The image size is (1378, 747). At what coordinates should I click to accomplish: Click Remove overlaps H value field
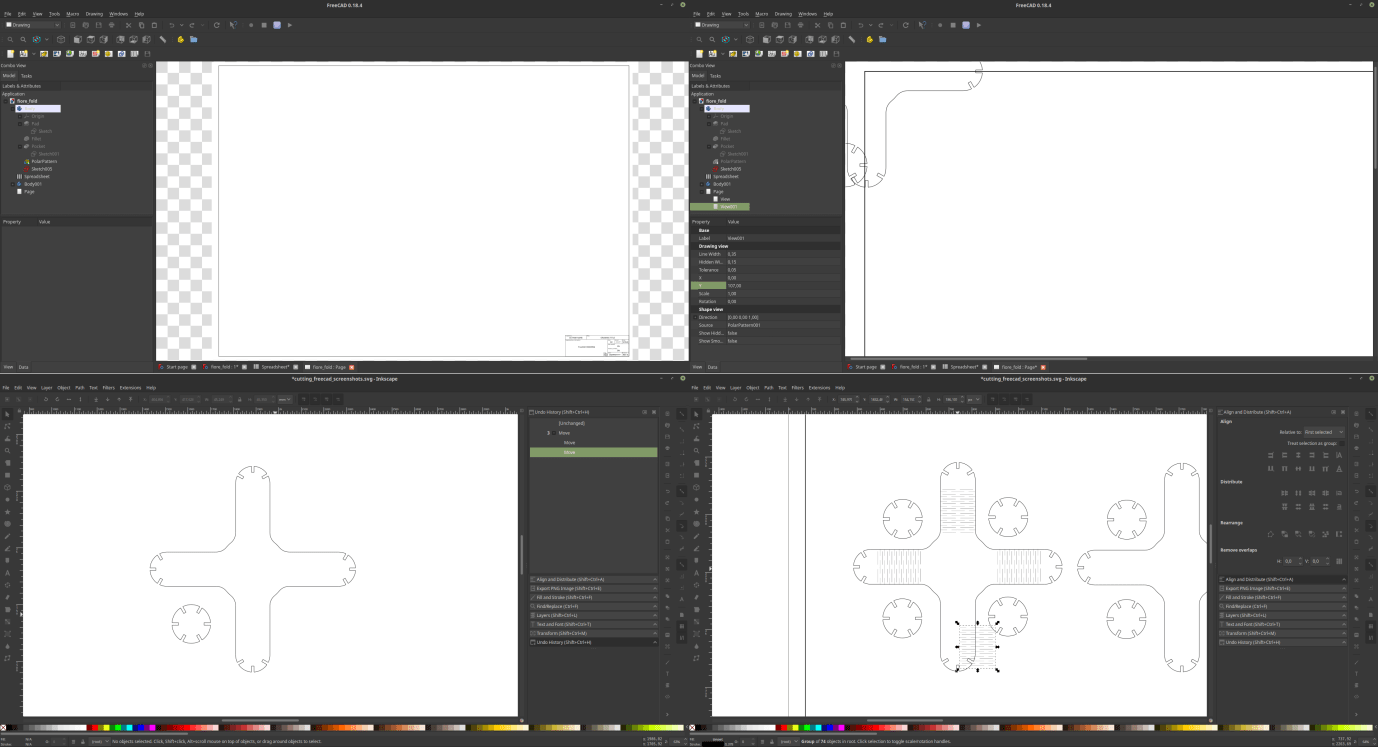(1293, 561)
